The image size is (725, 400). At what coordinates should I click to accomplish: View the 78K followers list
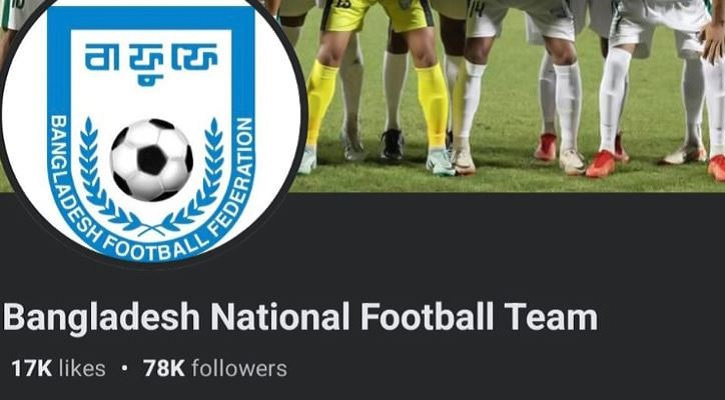tap(215, 369)
